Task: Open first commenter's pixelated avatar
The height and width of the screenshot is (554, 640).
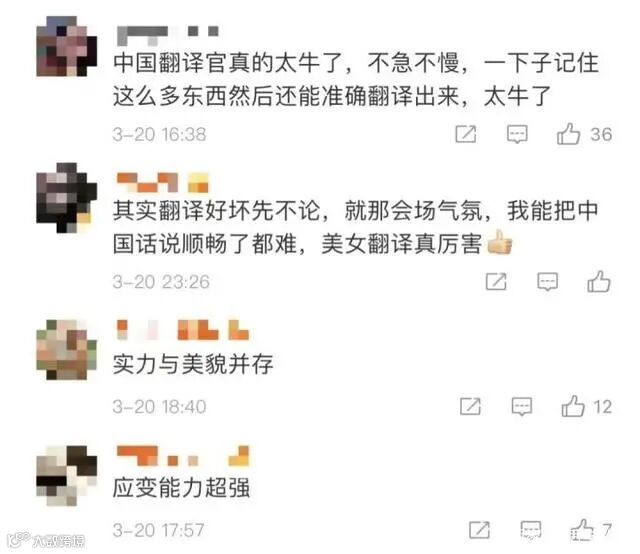Action: coord(67,46)
